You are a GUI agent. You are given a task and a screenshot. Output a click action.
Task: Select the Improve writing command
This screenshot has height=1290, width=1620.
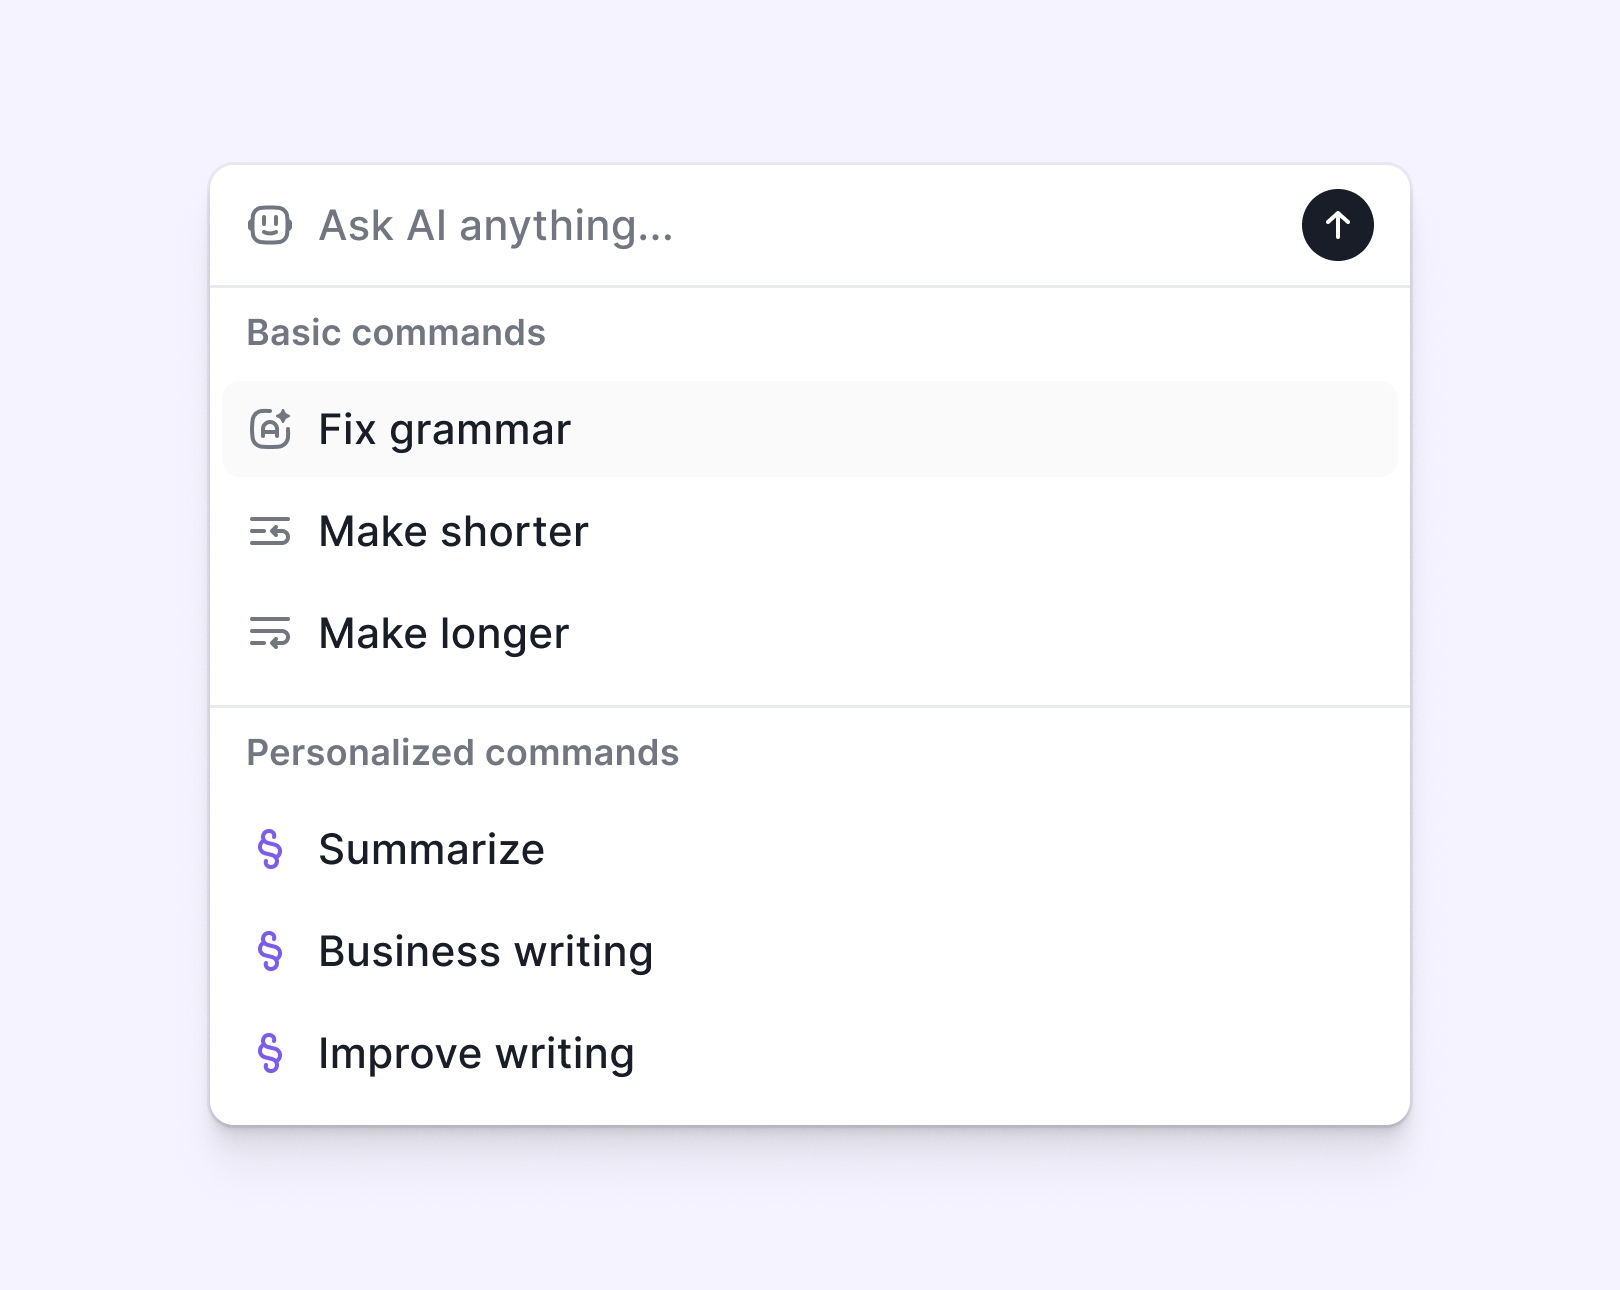[x=476, y=1053]
